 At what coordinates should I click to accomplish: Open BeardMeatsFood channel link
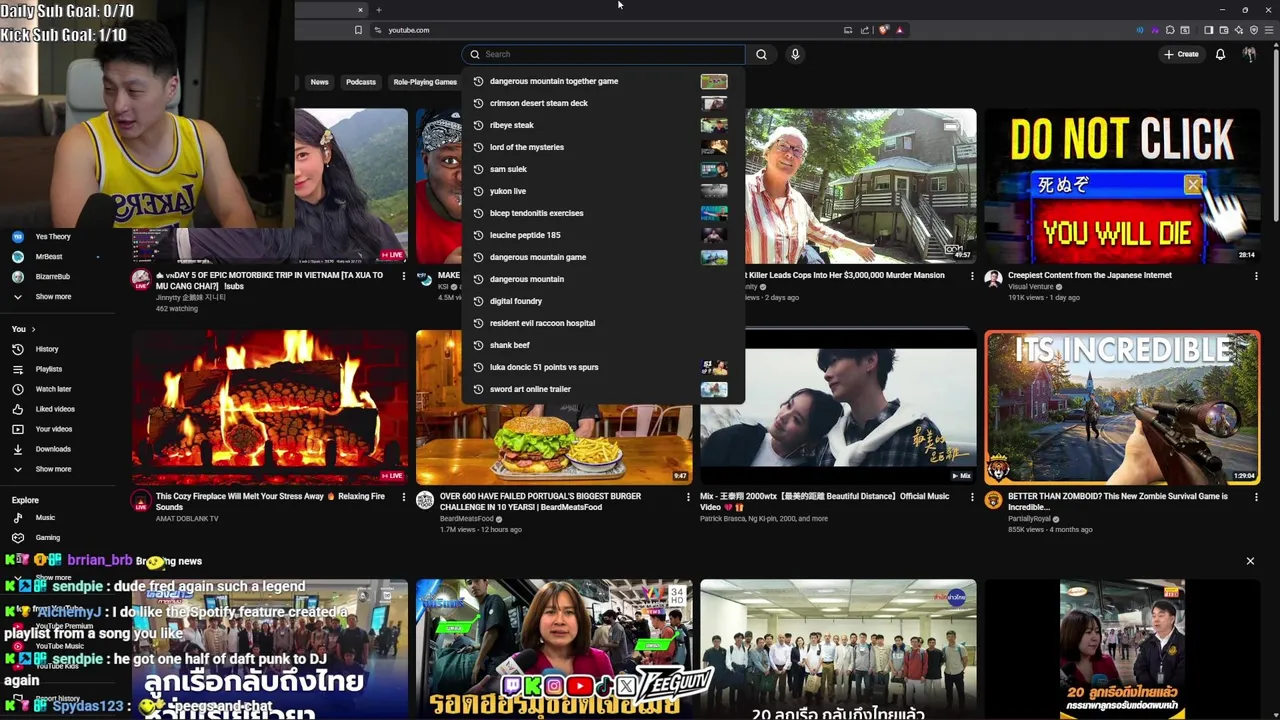click(467, 519)
